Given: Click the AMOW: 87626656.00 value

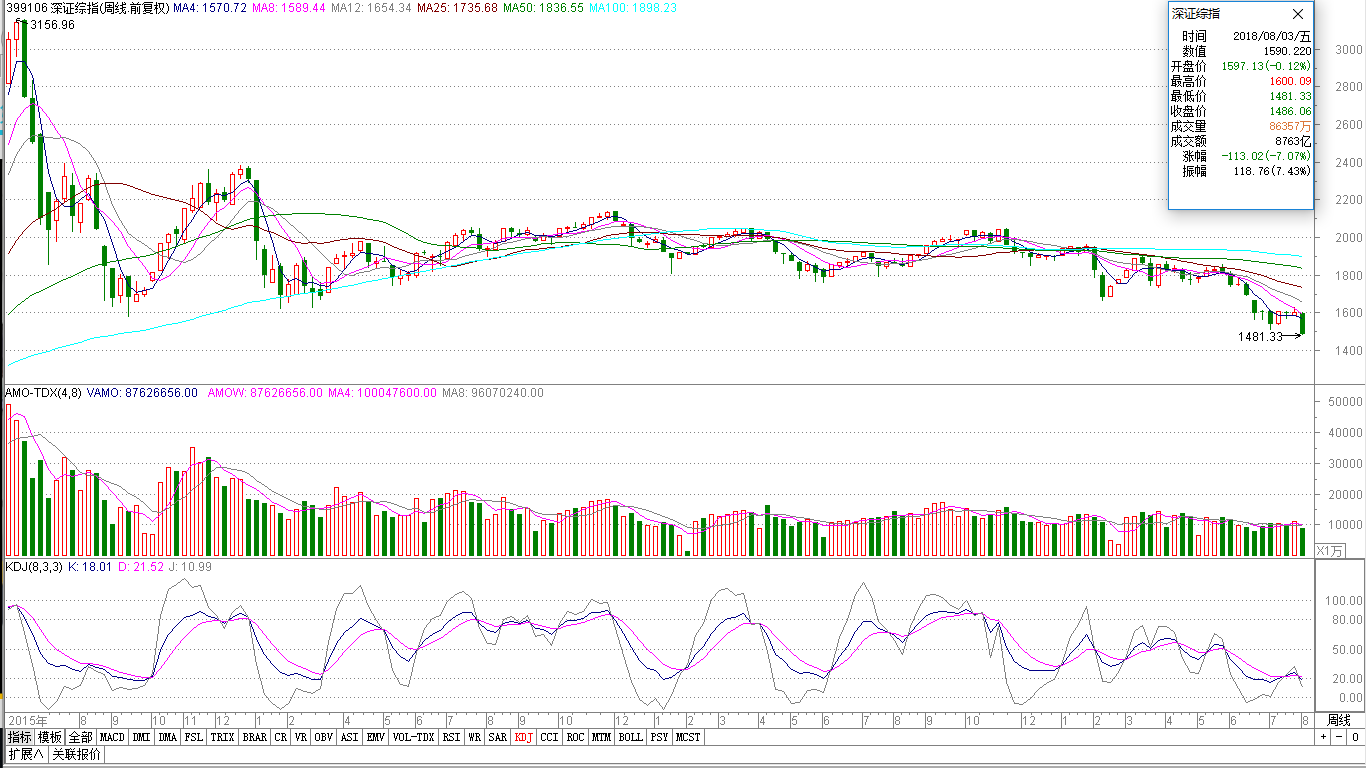Looking at the screenshot, I should (x=265, y=393).
